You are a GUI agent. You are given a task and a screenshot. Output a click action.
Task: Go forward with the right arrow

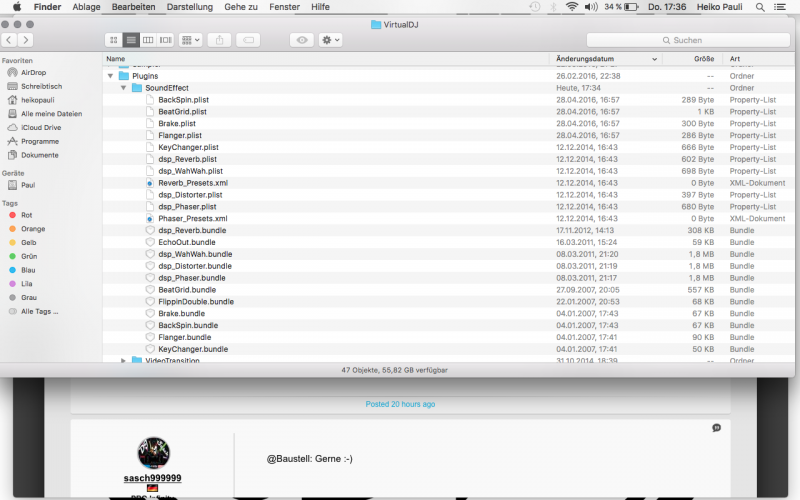(26, 40)
